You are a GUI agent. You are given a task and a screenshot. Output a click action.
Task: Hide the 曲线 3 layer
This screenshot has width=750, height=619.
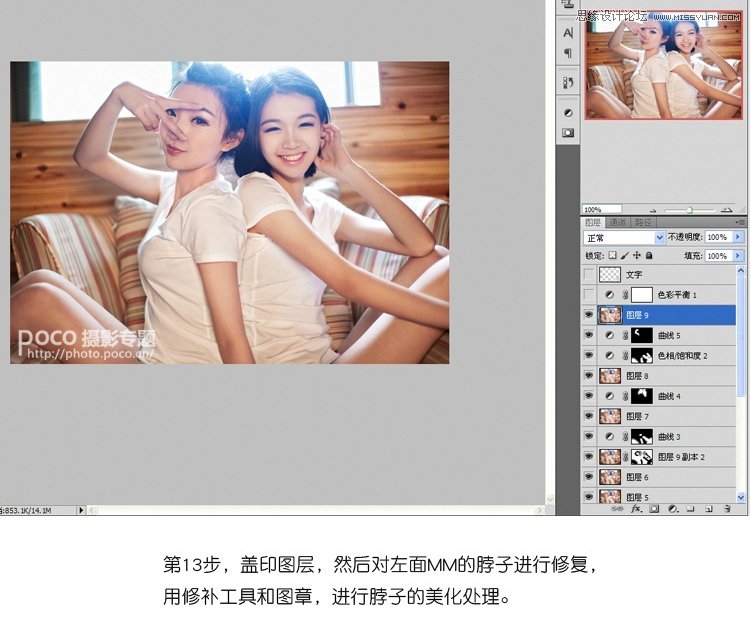pos(589,437)
